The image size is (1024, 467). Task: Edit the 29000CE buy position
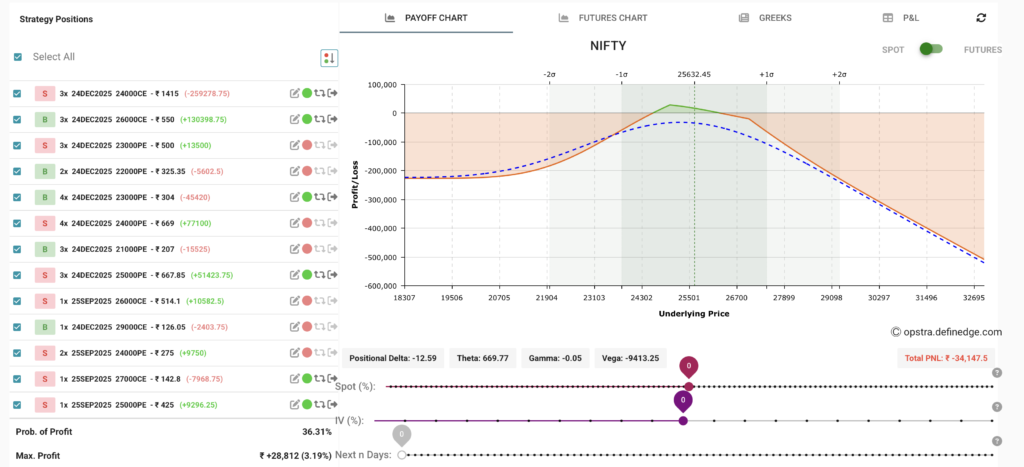click(295, 327)
